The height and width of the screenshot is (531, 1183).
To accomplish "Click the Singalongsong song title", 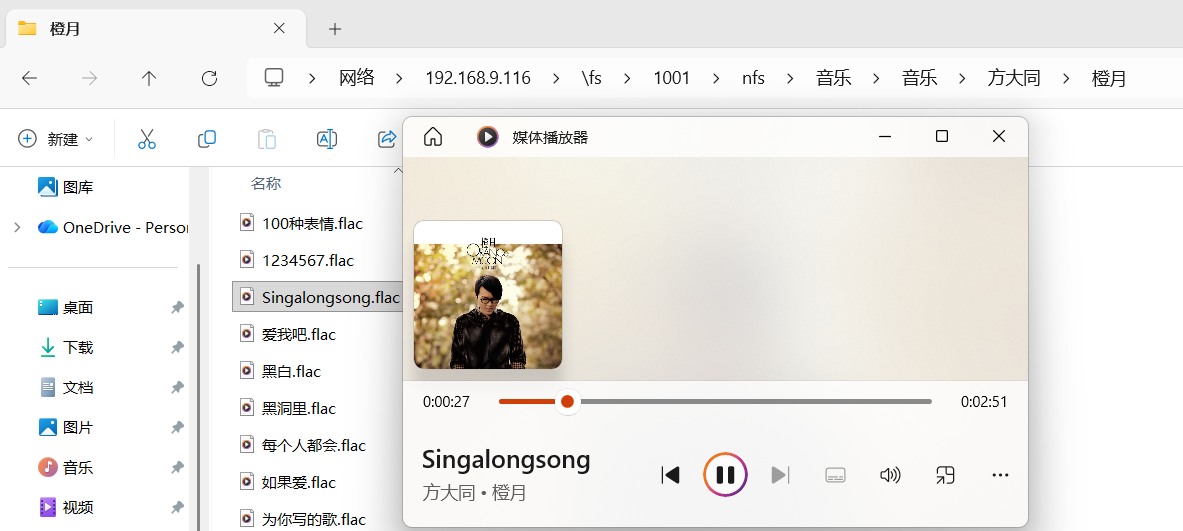I will click(506, 459).
